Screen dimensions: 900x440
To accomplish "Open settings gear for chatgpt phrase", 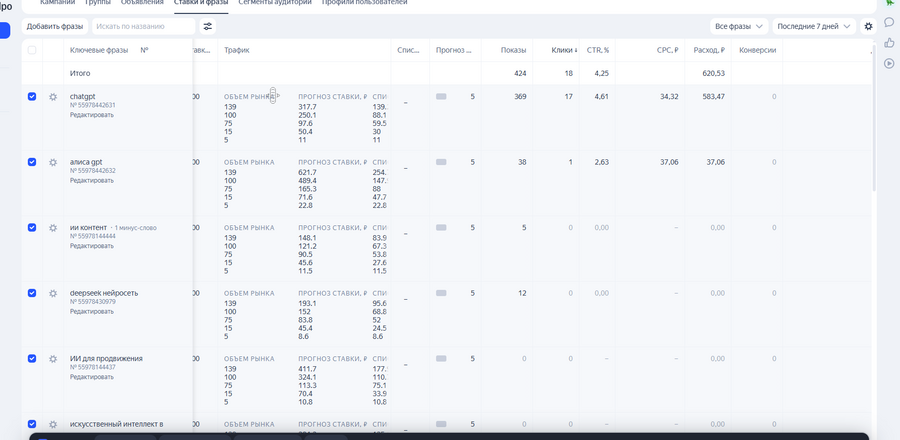I will [x=53, y=97].
